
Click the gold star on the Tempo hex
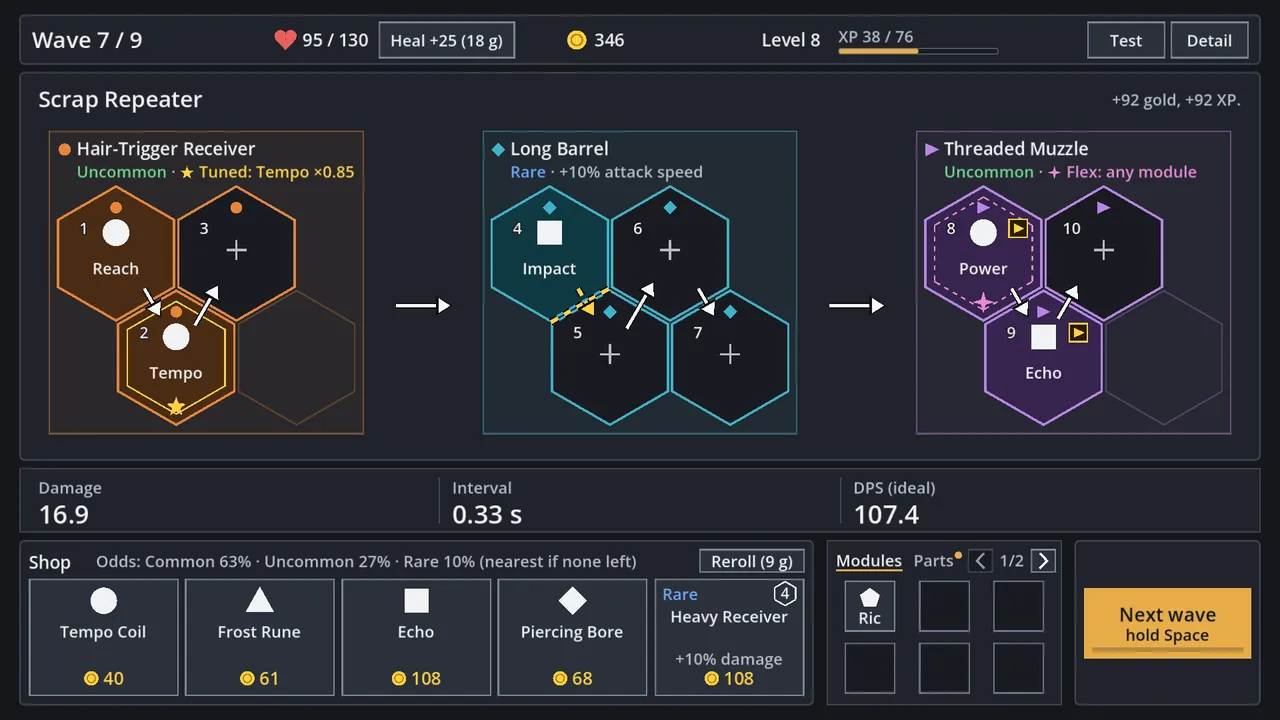click(176, 406)
